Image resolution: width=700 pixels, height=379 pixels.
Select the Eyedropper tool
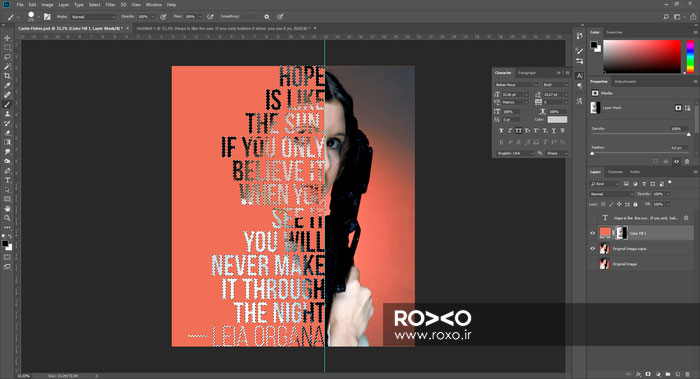point(7,85)
